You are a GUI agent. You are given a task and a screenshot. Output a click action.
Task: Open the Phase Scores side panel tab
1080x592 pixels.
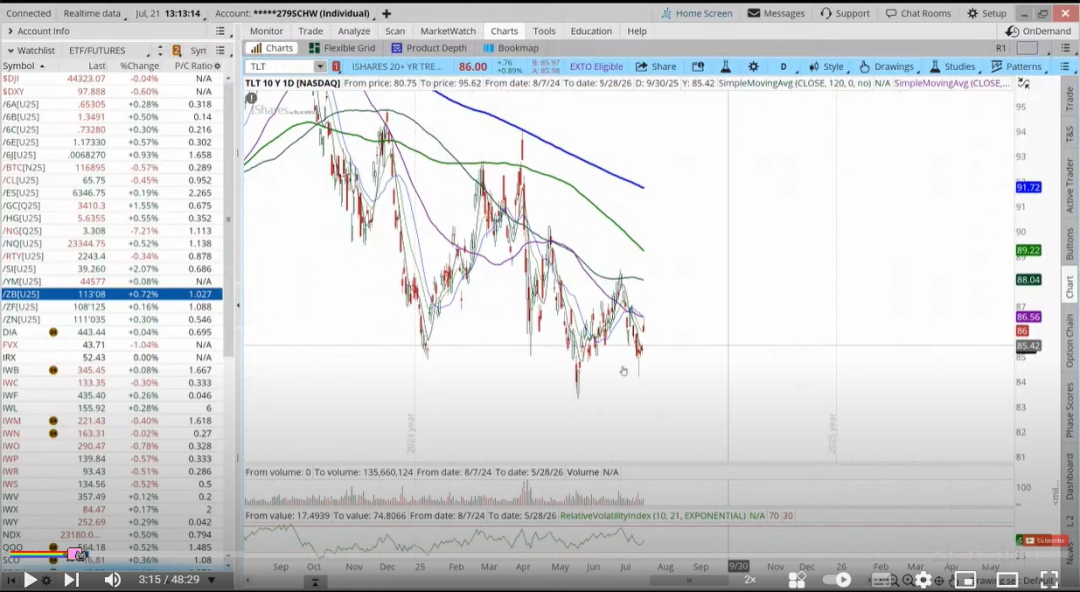click(1070, 409)
